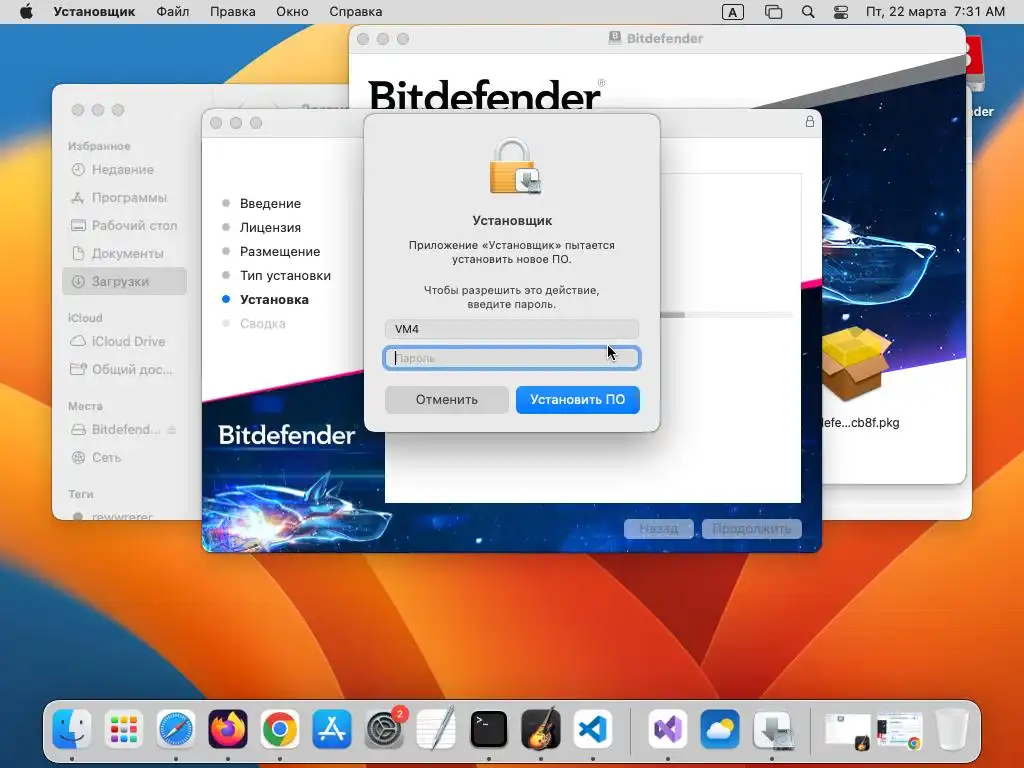Open the weather cloud app in the Dock
This screenshot has height=768, width=1024.
coord(720,729)
